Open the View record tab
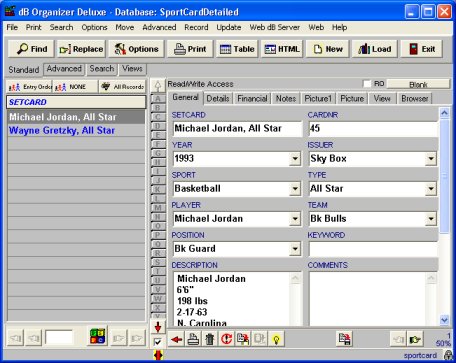This screenshot has width=456, height=363. (382, 99)
